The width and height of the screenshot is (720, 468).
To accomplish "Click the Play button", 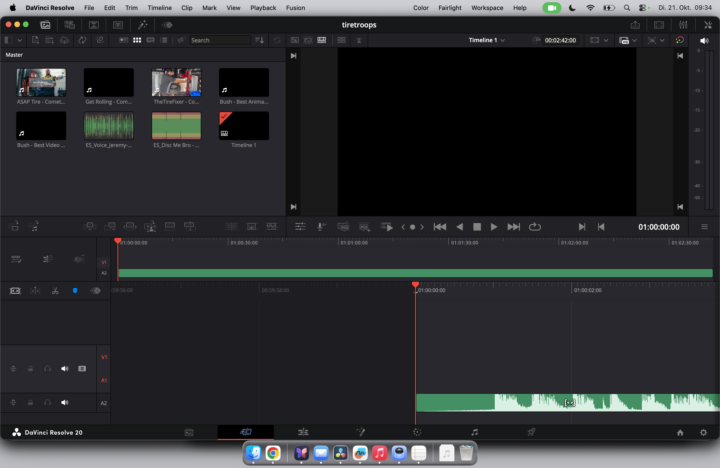I will pyautogui.click(x=494, y=227).
